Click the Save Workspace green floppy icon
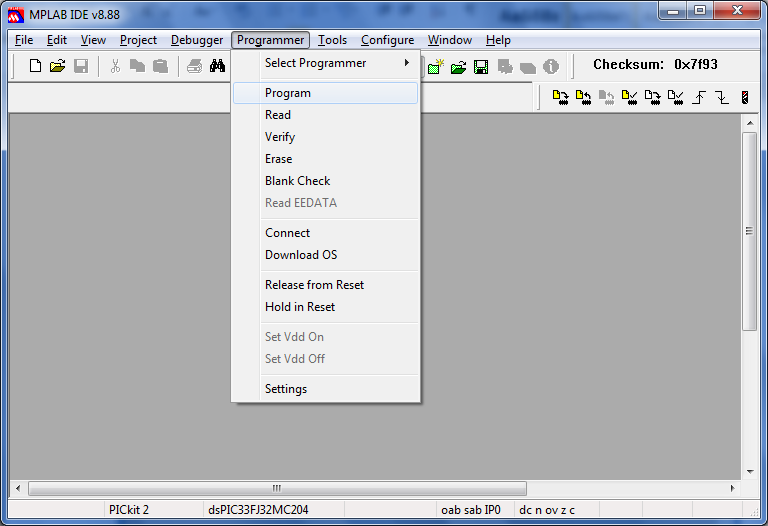The image size is (768, 526). point(481,67)
